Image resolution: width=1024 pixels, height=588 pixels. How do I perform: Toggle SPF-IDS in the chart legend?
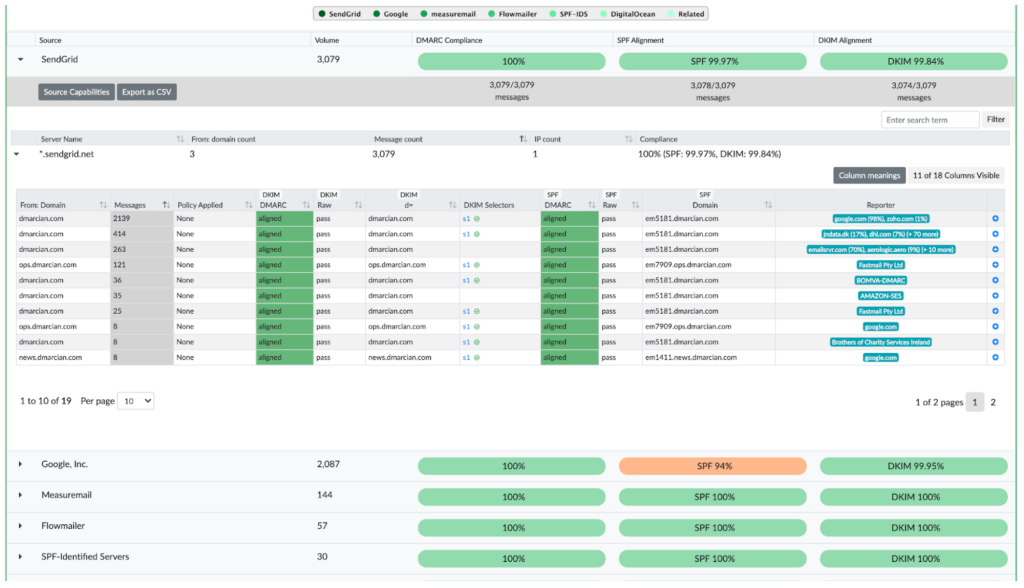(x=568, y=14)
